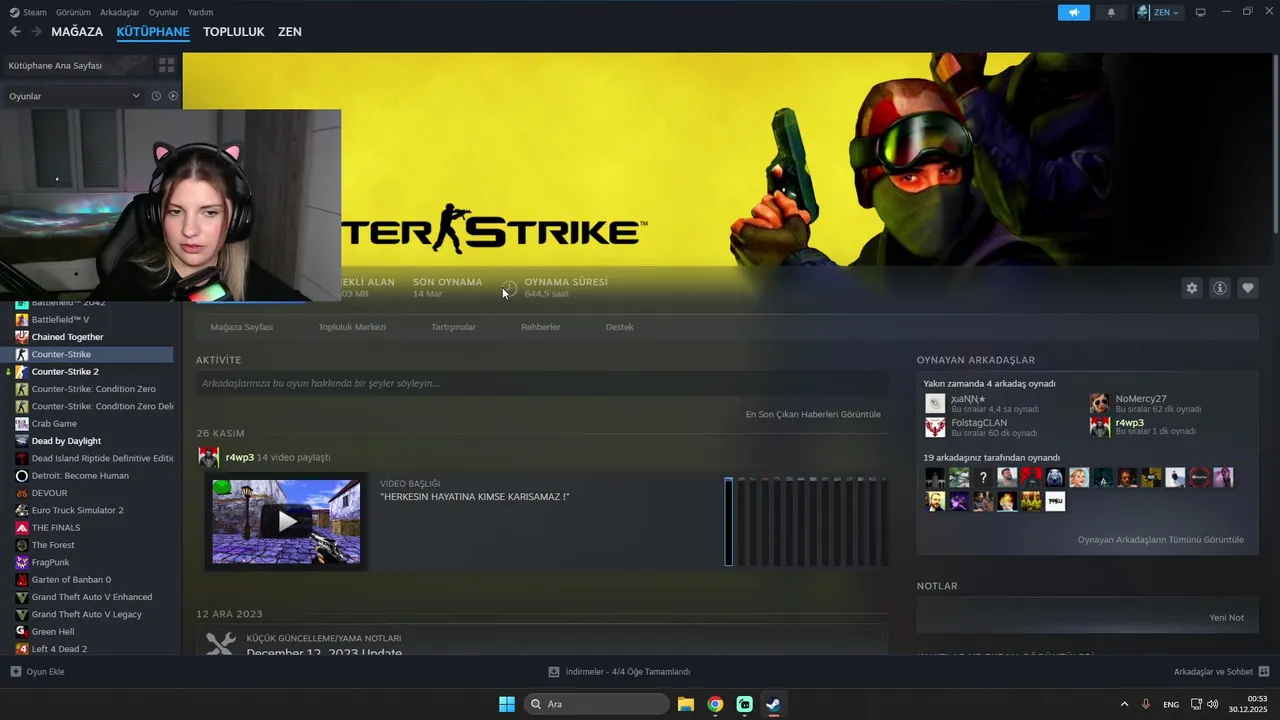Click Oyun Ekle plus icon
1280x720 pixels.
(15, 672)
